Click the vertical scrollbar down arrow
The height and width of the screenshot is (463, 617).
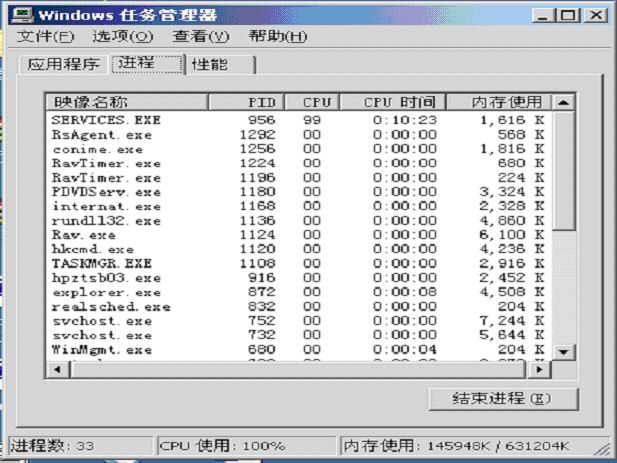click(x=563, y=352)
